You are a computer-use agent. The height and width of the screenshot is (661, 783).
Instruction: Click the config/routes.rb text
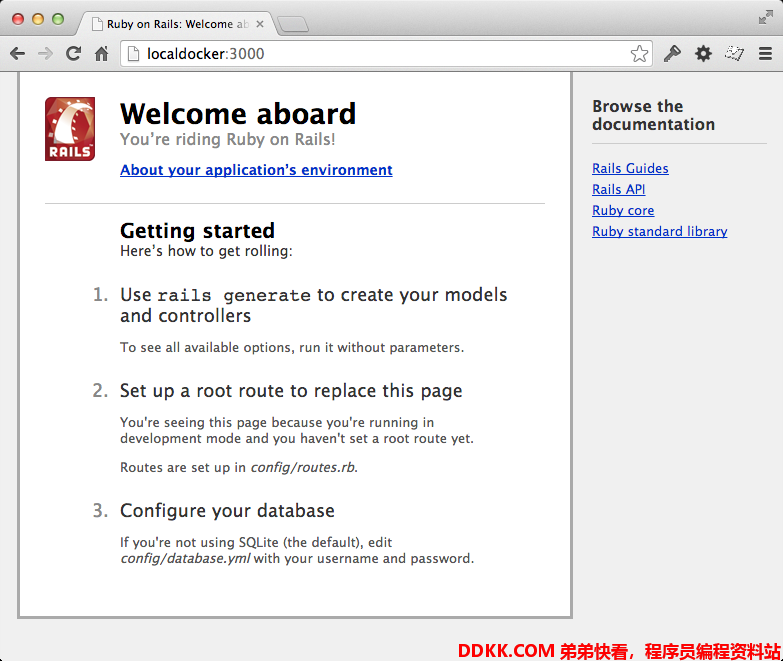click(303, 467)
